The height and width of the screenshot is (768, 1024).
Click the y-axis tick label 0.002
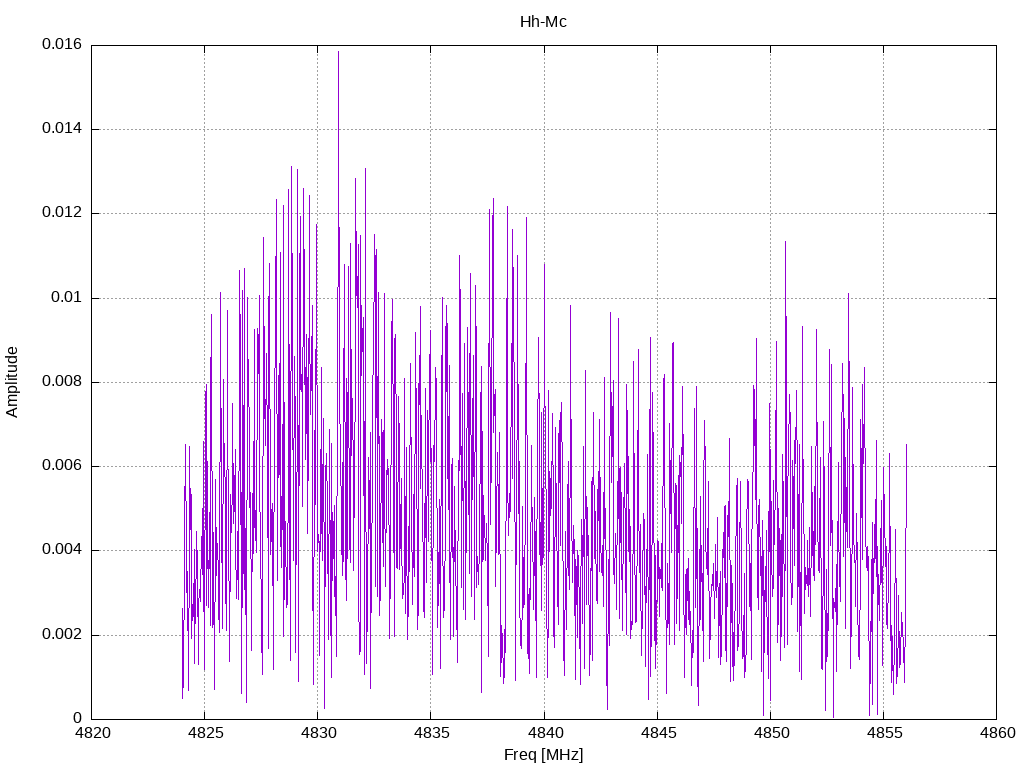coord(62,634)
